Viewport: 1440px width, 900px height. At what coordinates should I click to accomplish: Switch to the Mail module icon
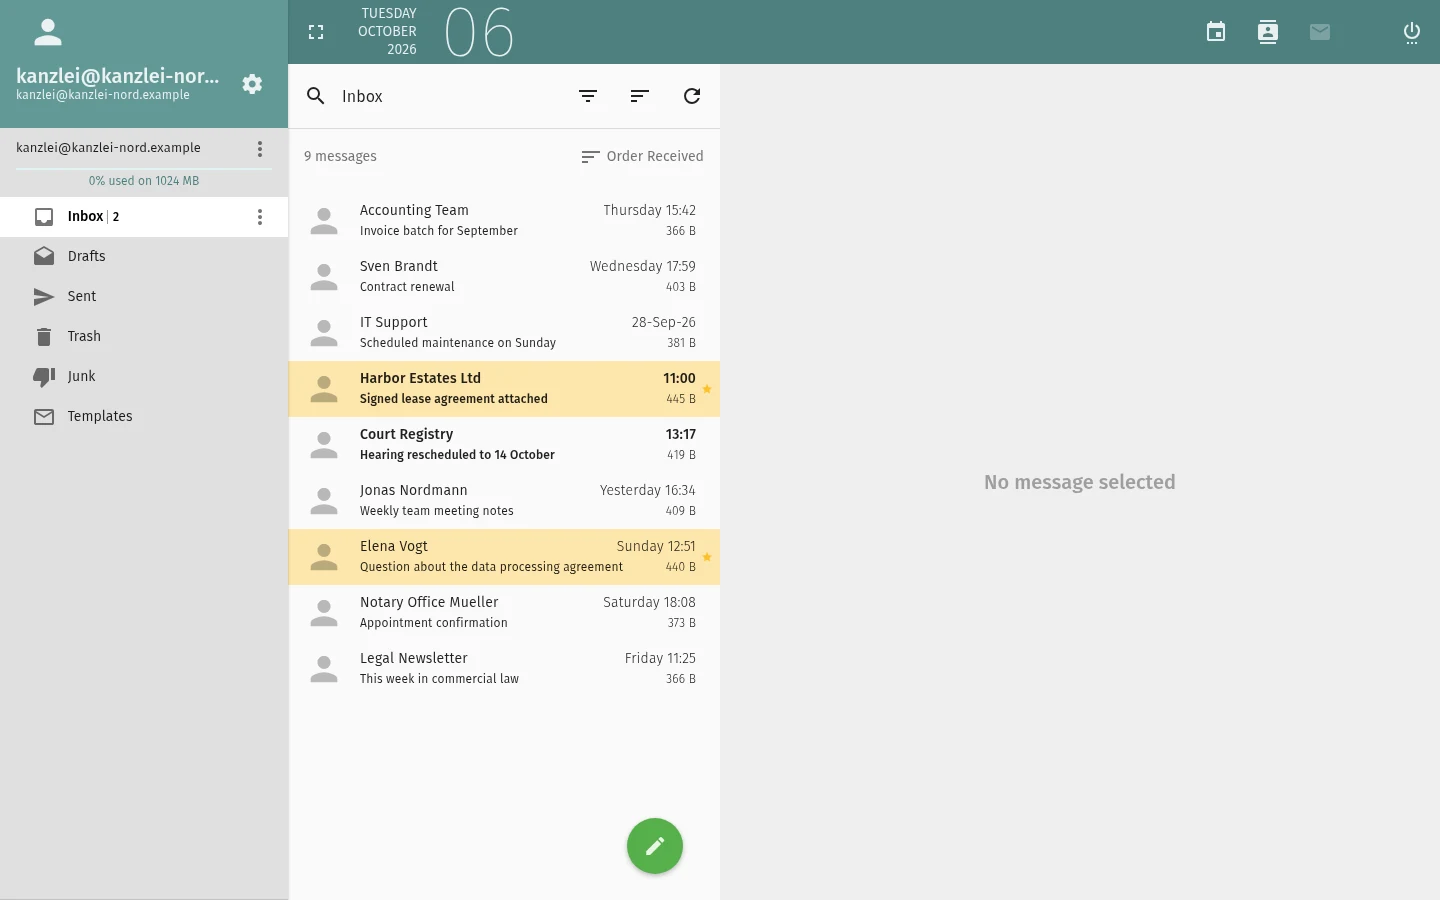(x=1320, y=32)
